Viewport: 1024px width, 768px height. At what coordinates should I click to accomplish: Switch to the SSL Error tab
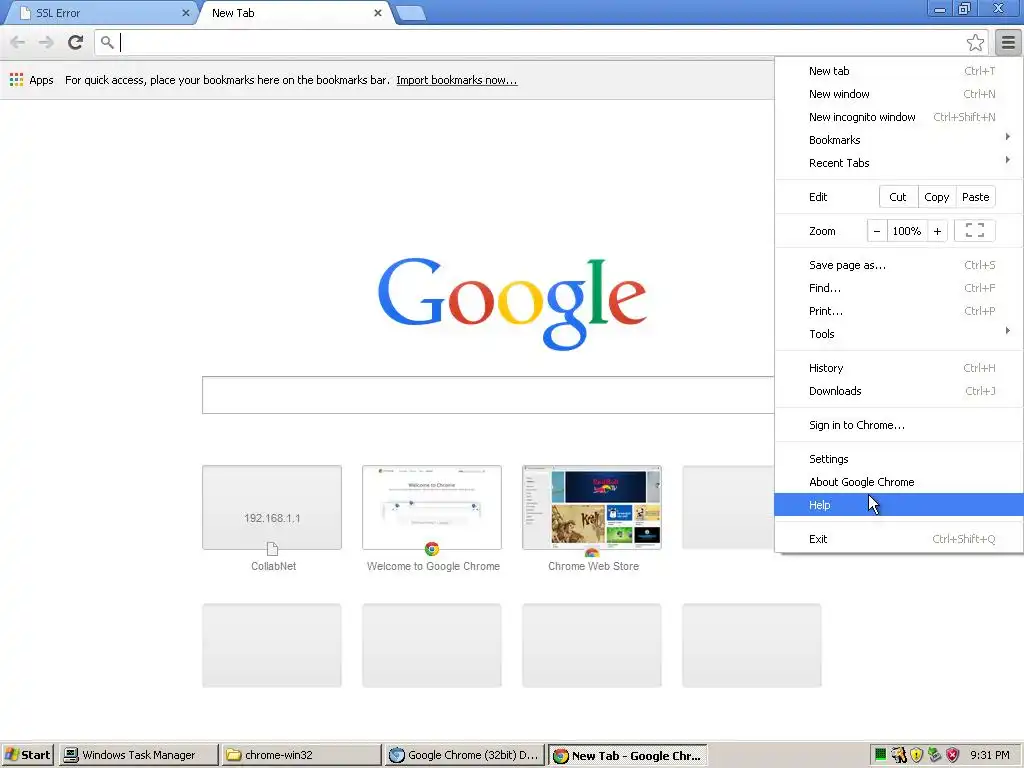(x=101, y=13)
